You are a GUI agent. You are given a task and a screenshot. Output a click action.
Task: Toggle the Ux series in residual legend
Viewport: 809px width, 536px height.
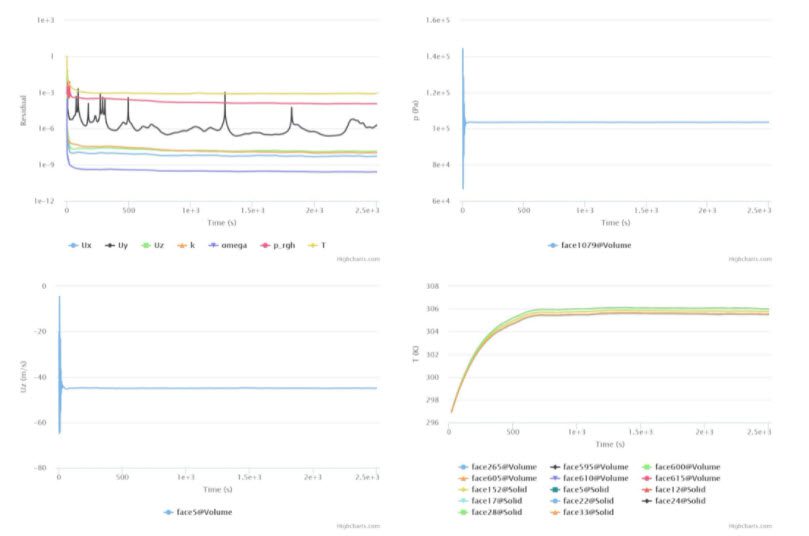82,244
